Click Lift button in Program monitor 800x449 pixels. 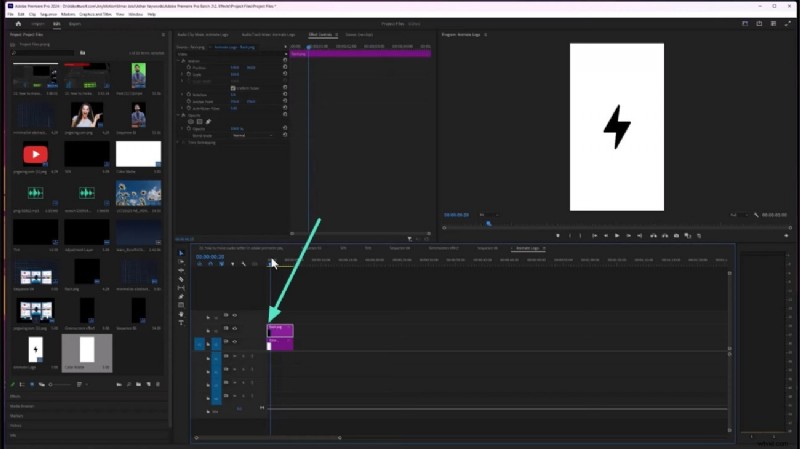[653, 236]
